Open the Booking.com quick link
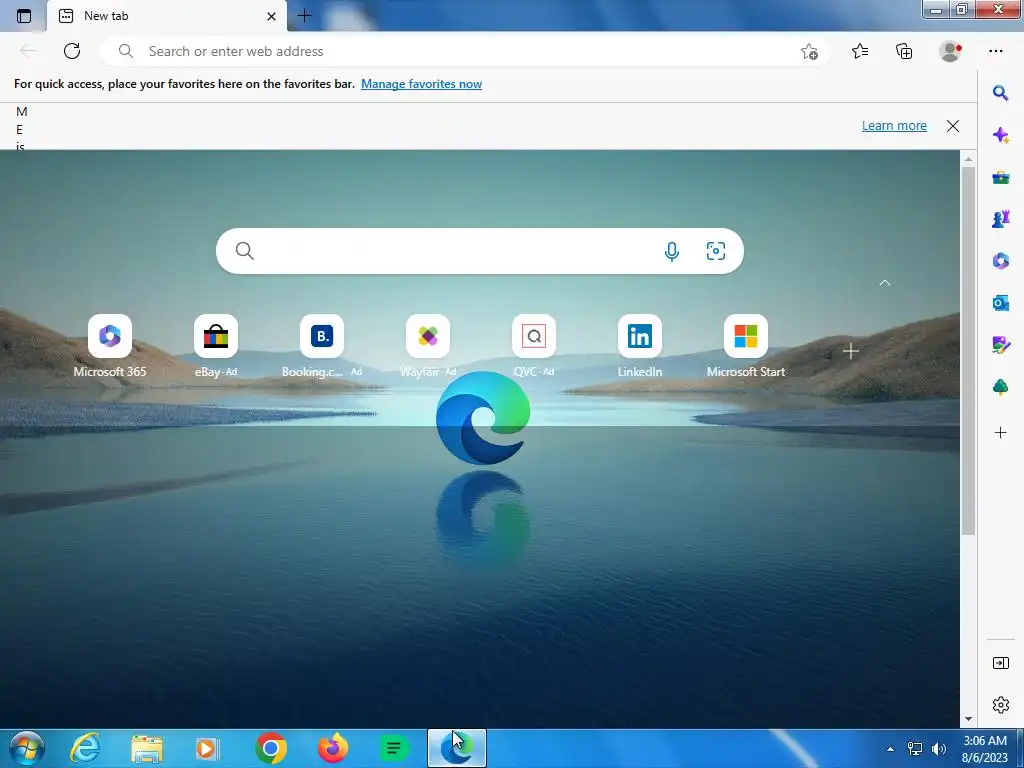1024x768 pixels. pyautogui.click(x=322, y=346)
